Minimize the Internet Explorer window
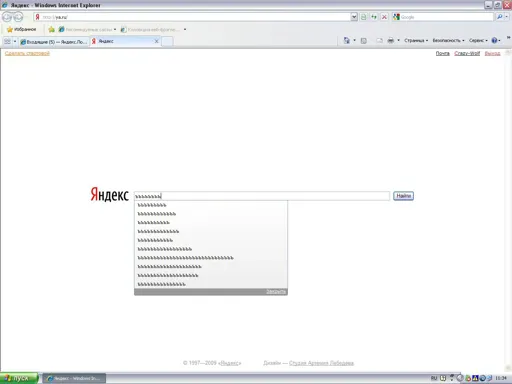 488,5
